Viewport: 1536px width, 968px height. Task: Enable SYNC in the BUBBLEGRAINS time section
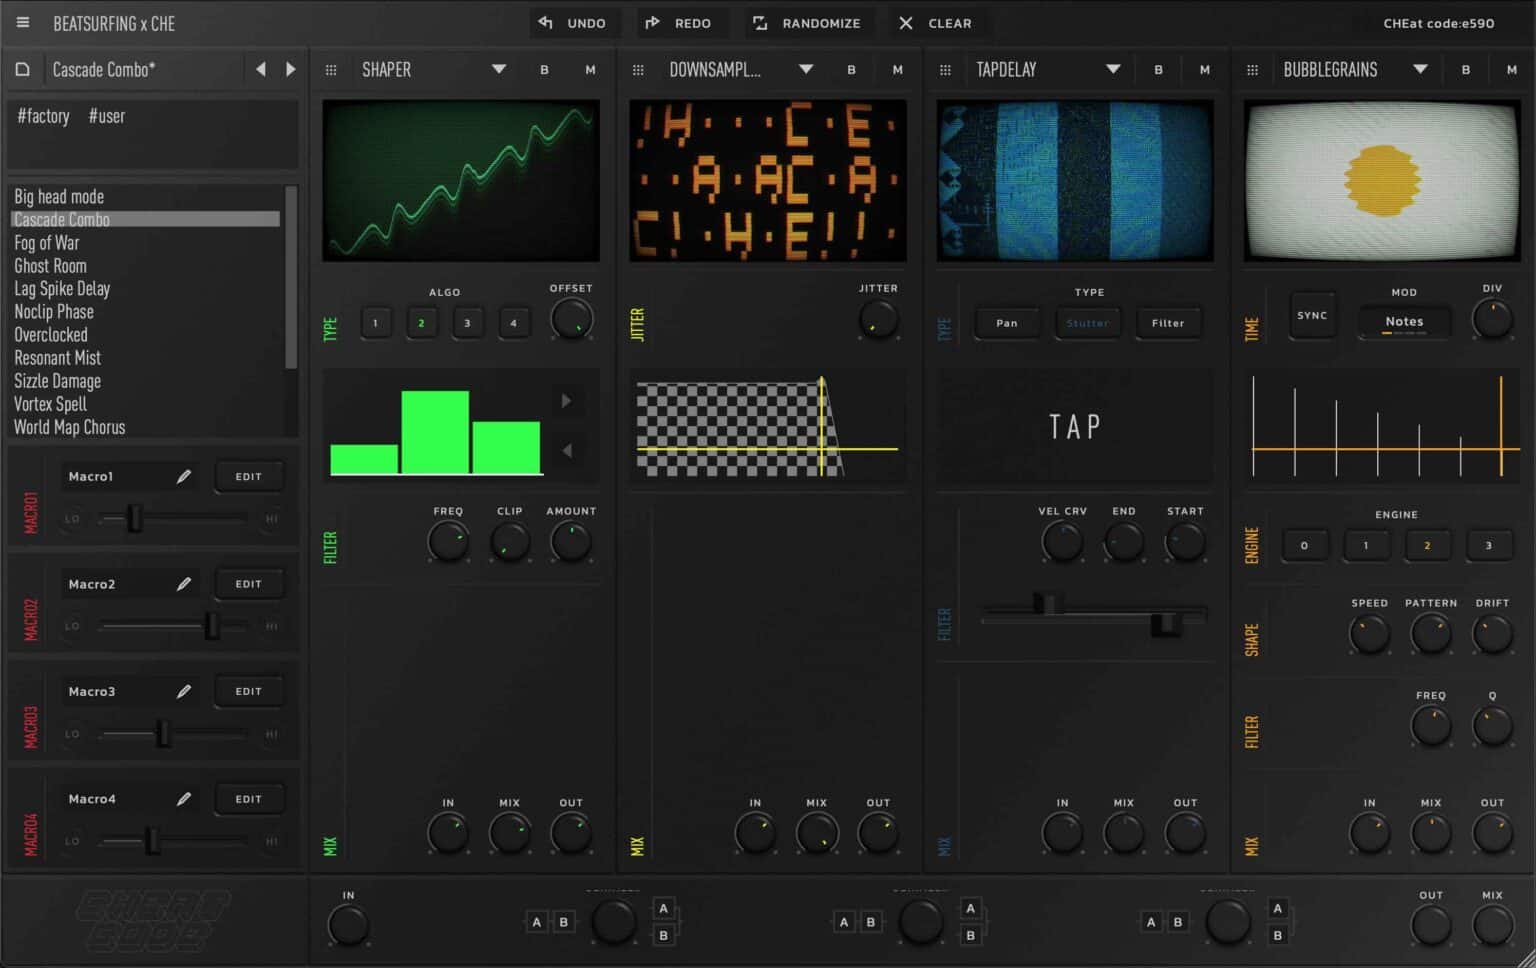(x=1312, y=315)
